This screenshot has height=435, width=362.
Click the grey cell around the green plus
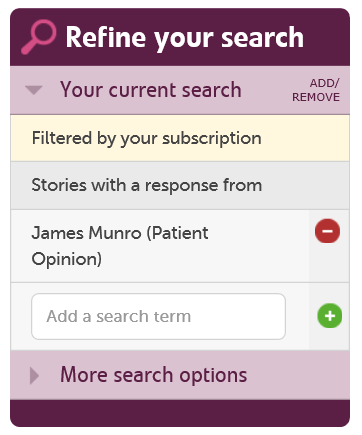pos(329,316)
